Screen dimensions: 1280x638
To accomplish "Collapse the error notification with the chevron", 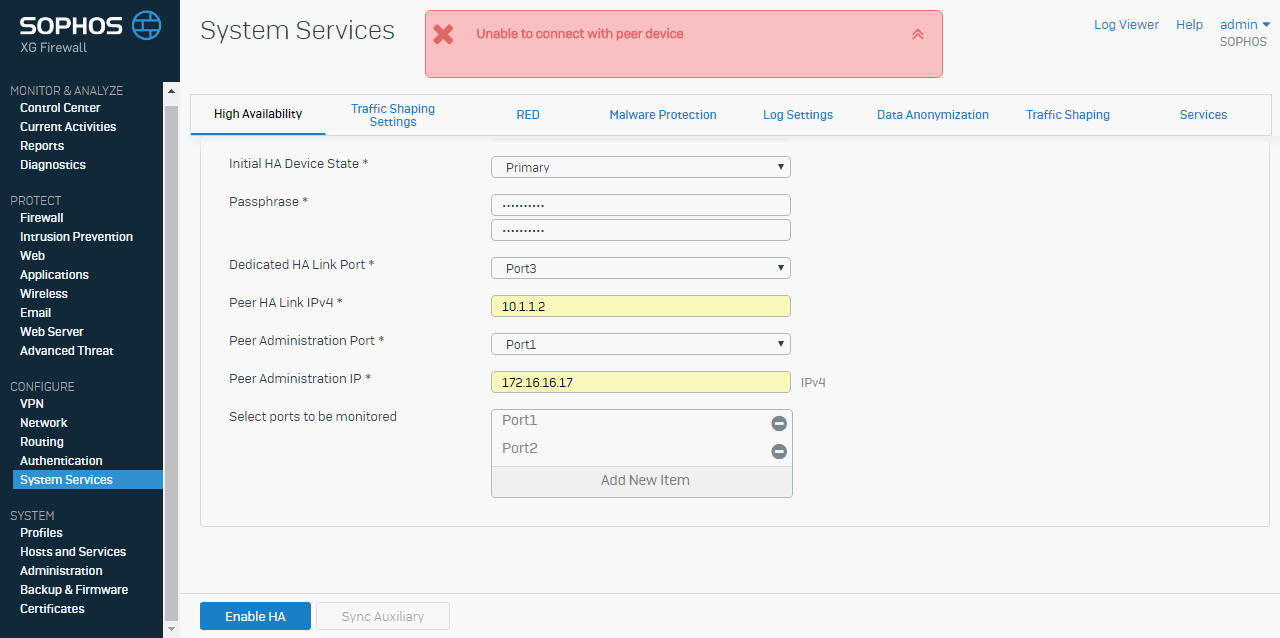I will [918, 34].
